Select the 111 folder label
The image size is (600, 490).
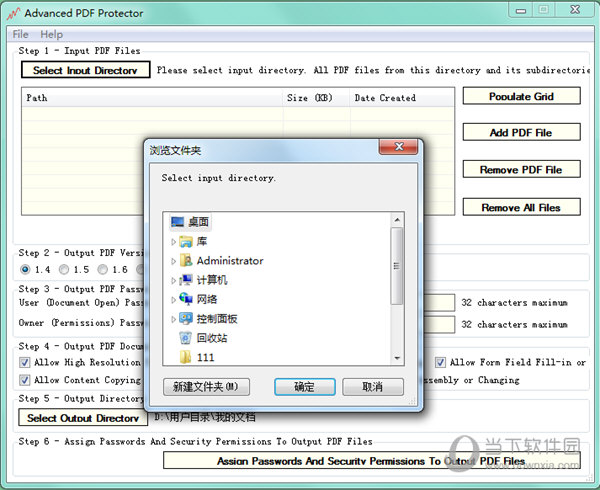[x=205, y=357]
